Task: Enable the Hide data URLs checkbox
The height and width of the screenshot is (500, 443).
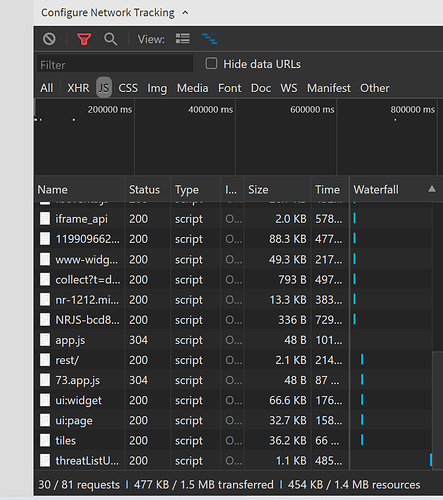Action: click(x=211, y=63)
